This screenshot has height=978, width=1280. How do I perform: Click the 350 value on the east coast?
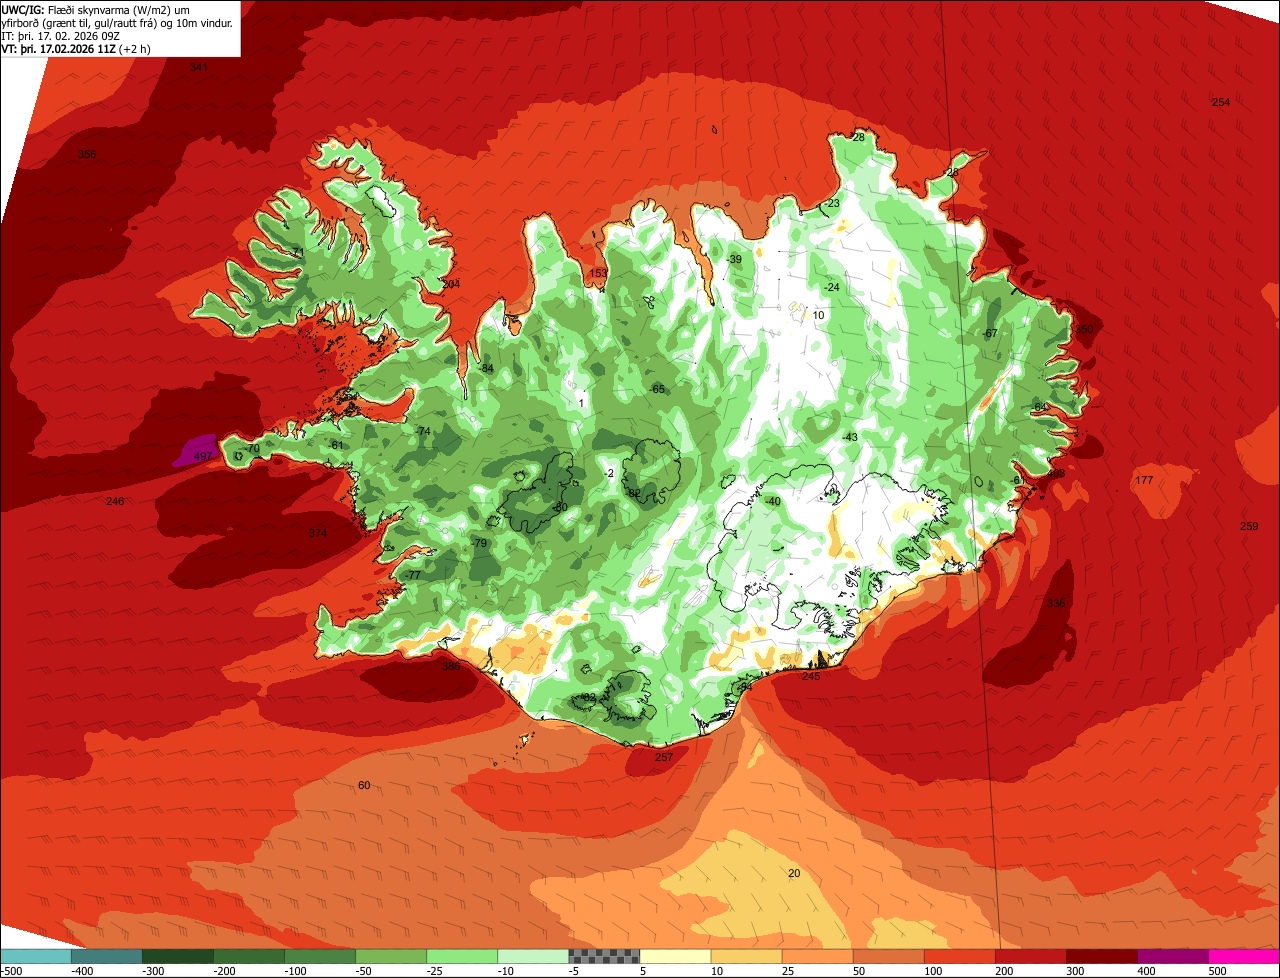1084,329
